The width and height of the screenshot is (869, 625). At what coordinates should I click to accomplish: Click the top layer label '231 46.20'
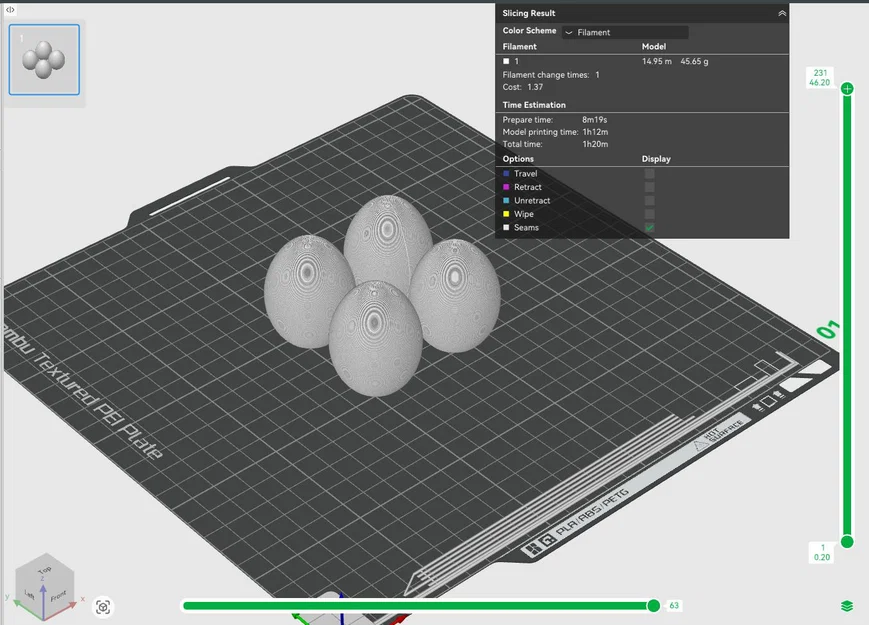820,78
